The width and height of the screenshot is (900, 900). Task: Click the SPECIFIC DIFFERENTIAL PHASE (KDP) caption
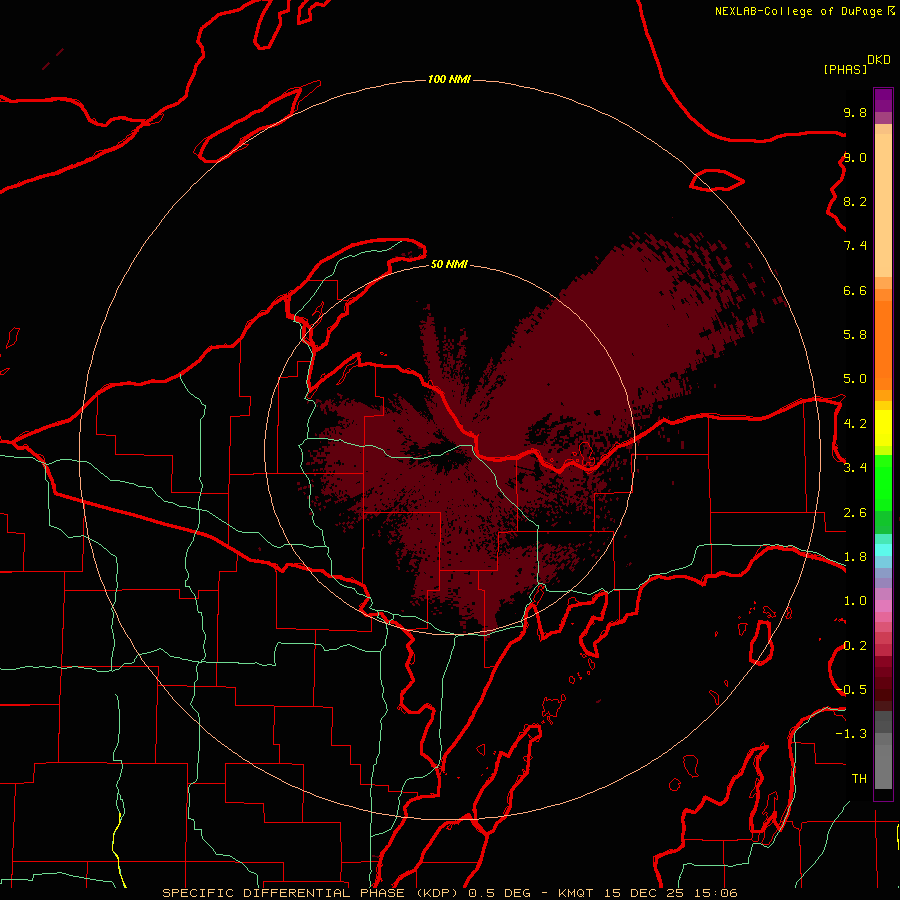pyautogui.click(x=311, y=893)
